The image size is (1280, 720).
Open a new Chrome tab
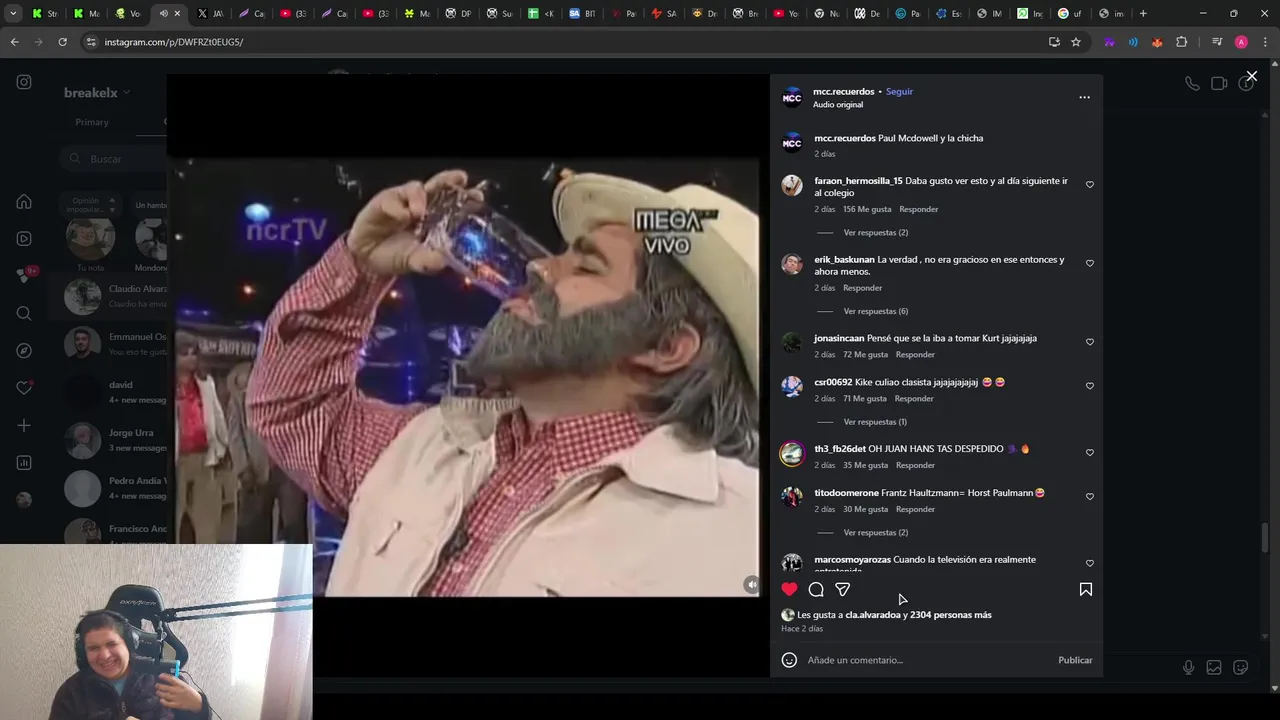[x=1143, y=14]
